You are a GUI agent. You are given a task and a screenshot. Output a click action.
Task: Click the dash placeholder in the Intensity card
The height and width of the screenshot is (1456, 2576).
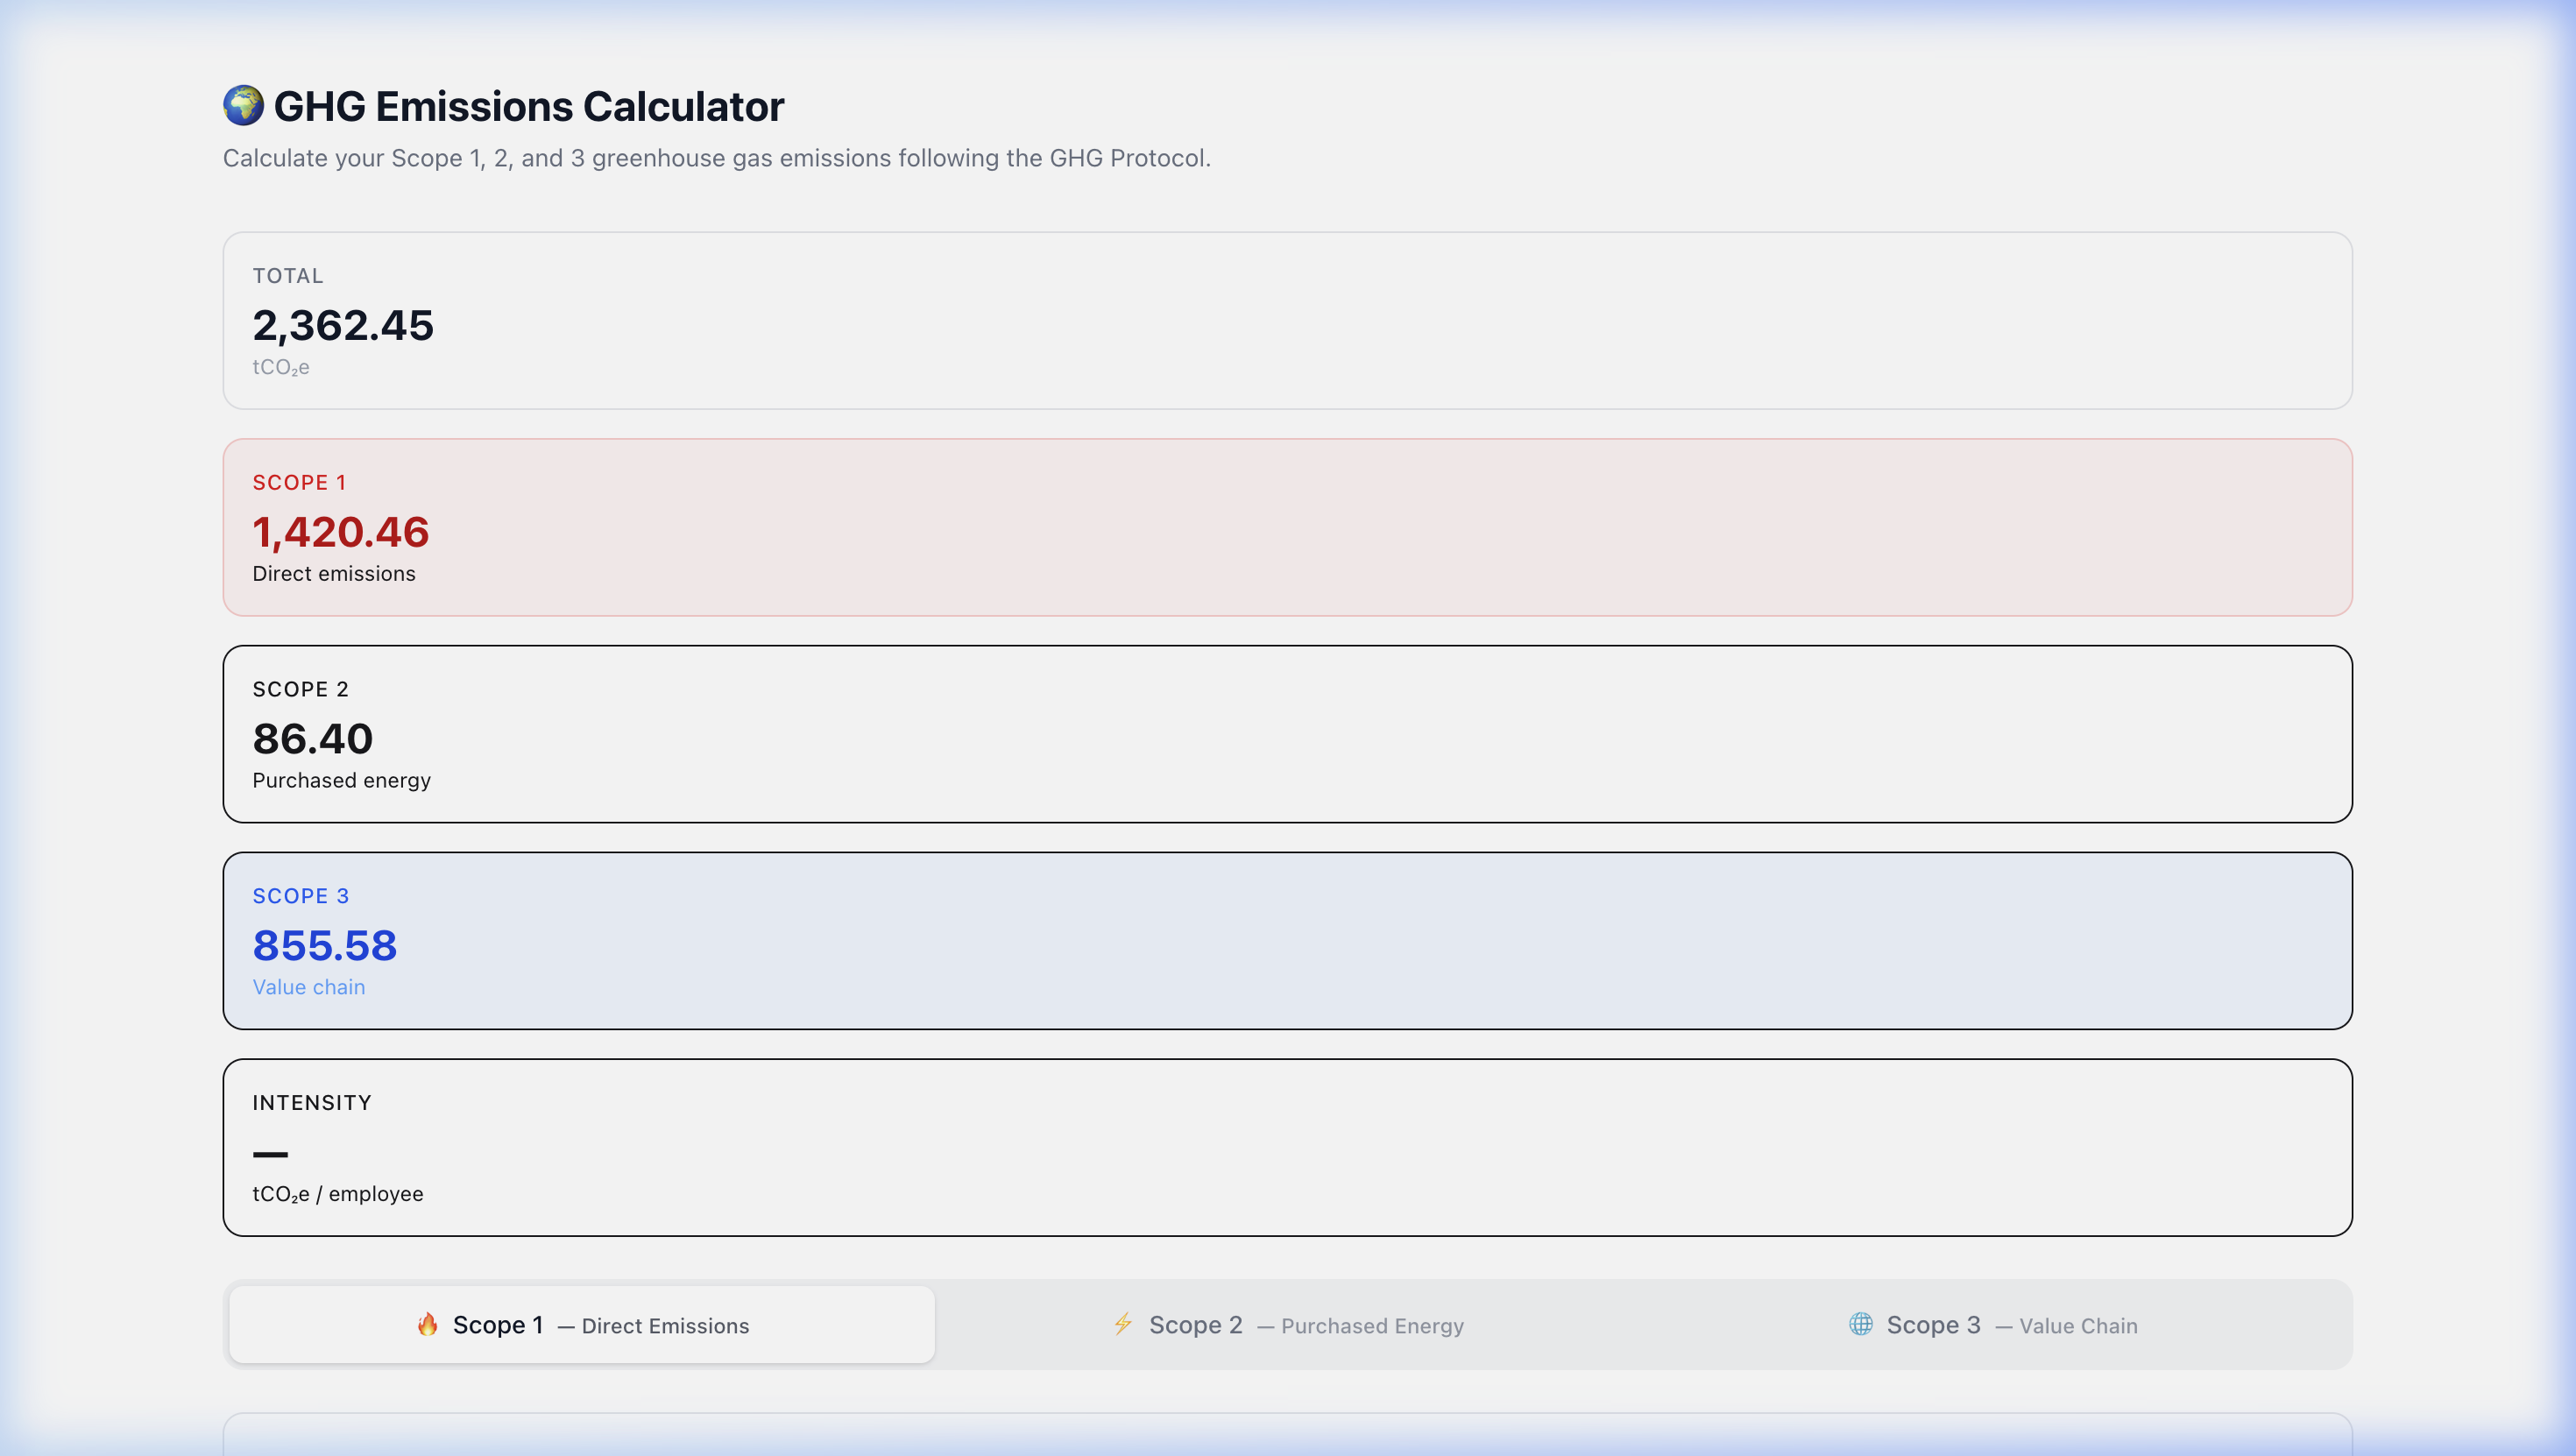click(270, 1153)
